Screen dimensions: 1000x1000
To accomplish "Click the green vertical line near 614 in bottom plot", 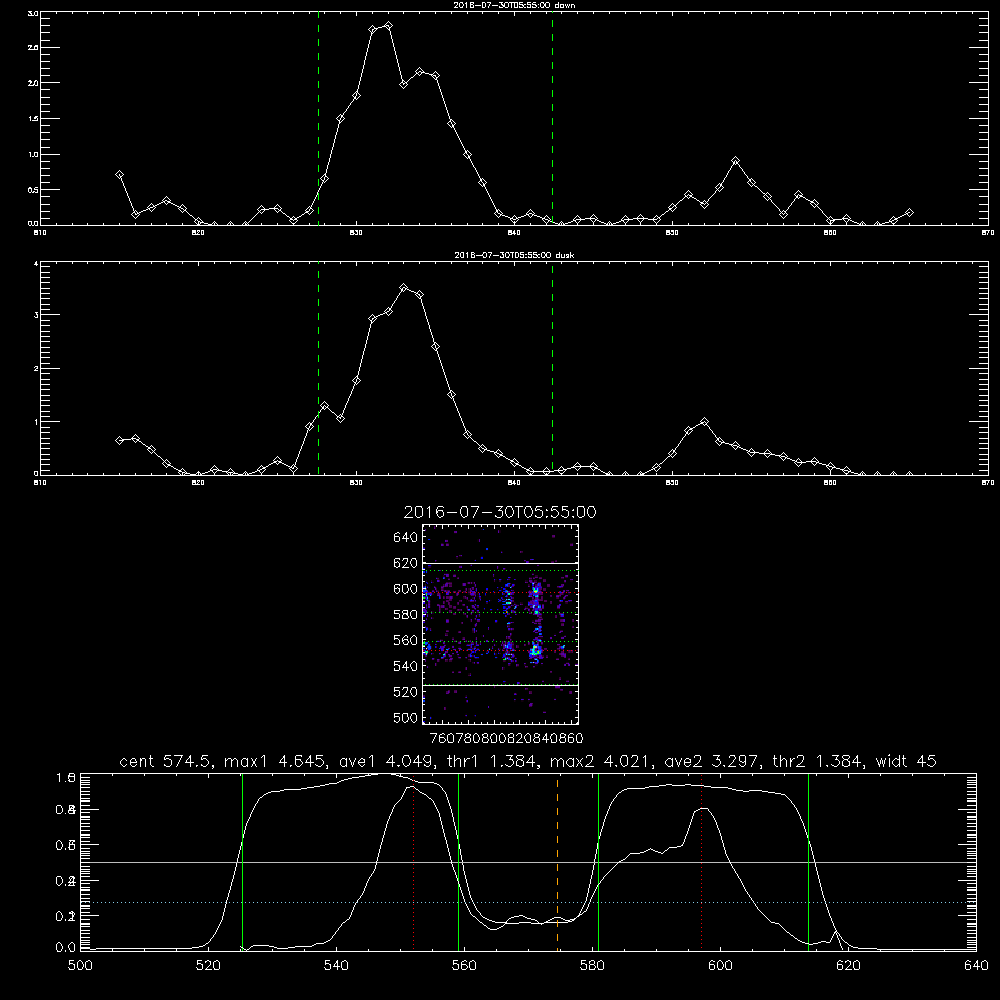I will [x=808, y=861].
